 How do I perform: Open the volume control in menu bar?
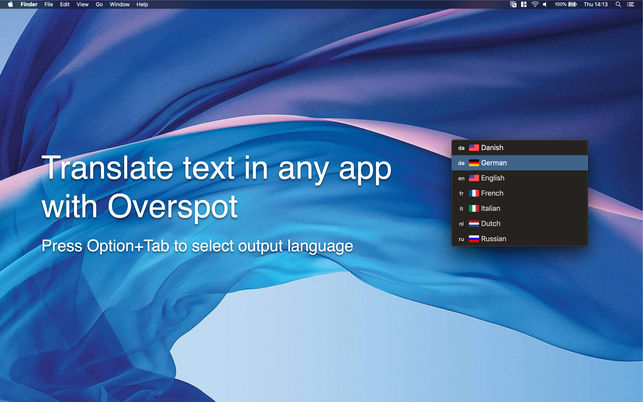click(545, 5)
